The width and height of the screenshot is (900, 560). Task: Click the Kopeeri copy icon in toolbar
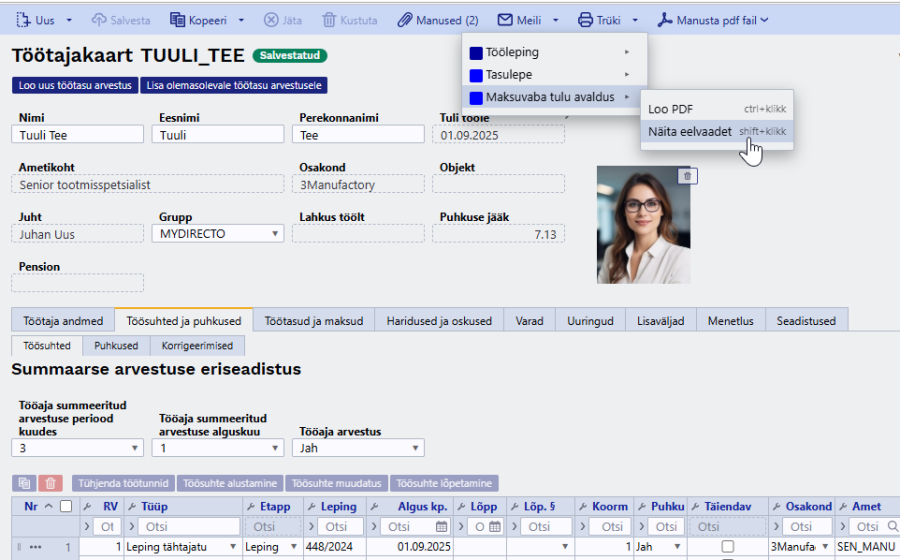point(177,20)
